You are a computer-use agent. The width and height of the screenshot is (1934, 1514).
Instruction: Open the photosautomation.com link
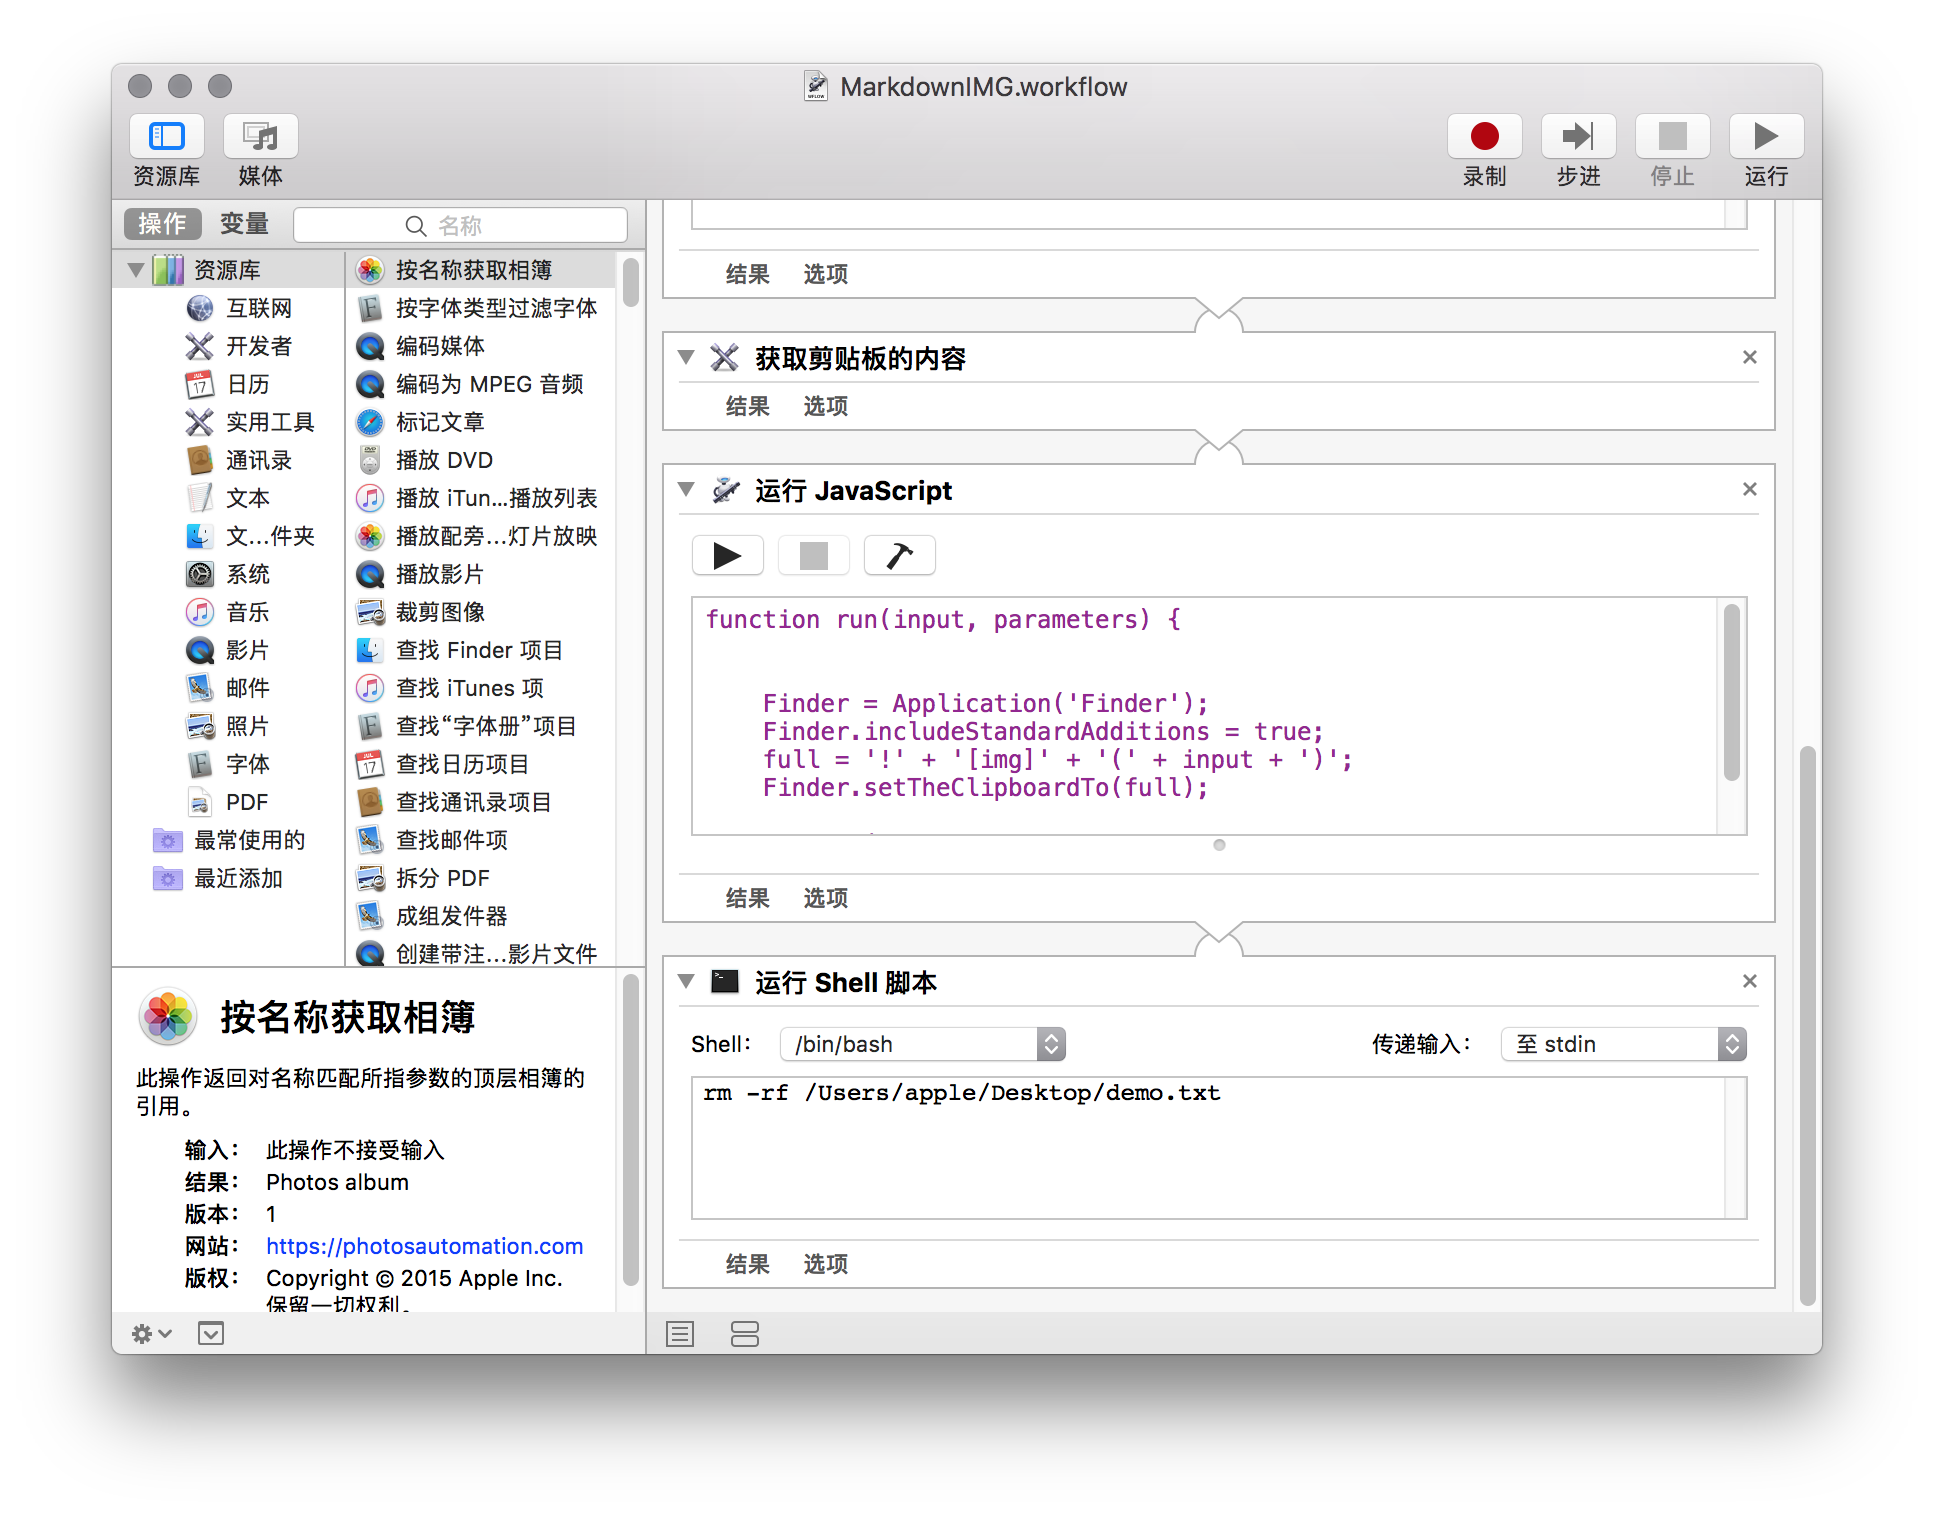(x=424, y=1246)
